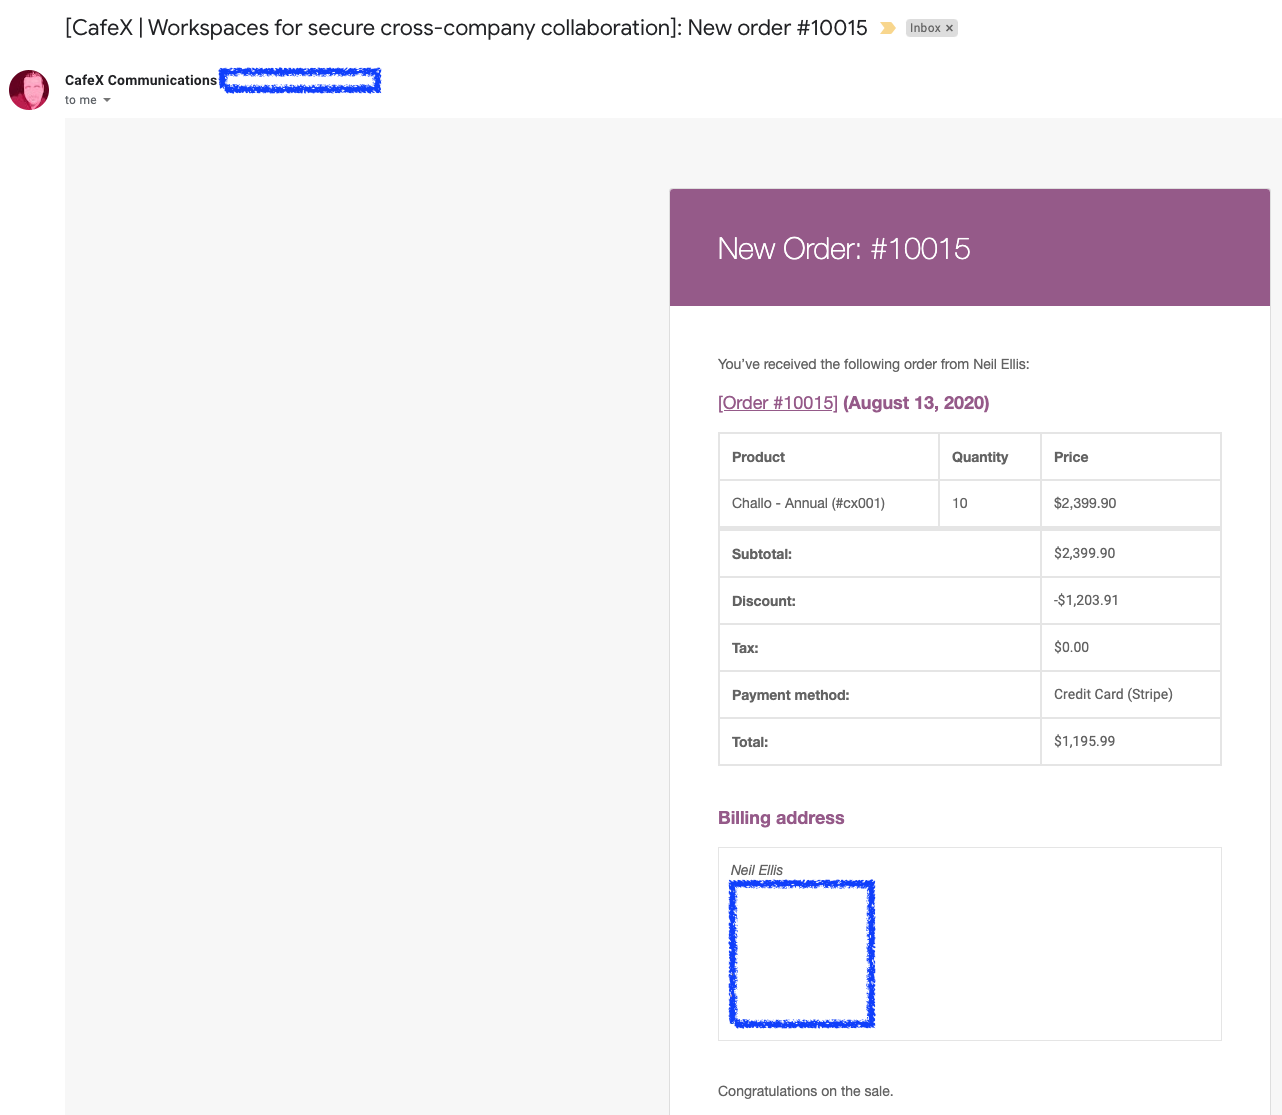Click the 'Challo - Annual (#cx001)' product cell
The height and width of the screenshot is (1115, 1282).
click(x=829, y=503)
